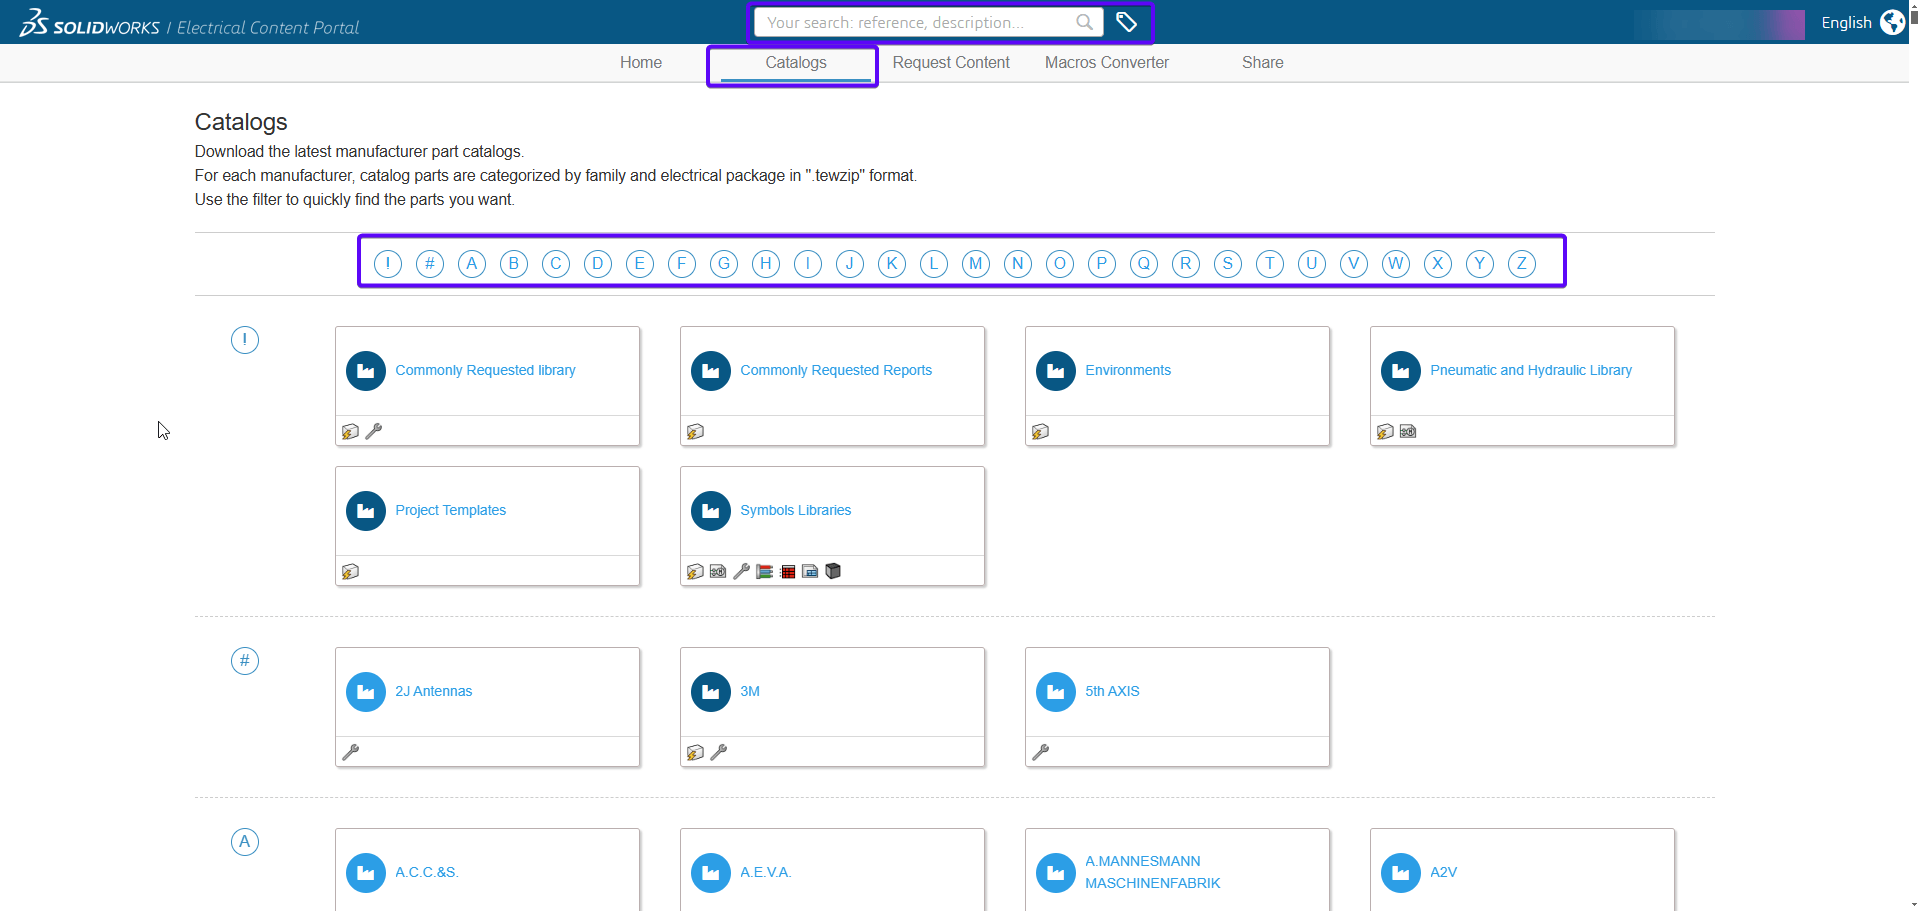This screenshot has width=1920, height=911.
Task: Open the Environments catalog link
Action: pyautogui.click(x=1128, y=370)
